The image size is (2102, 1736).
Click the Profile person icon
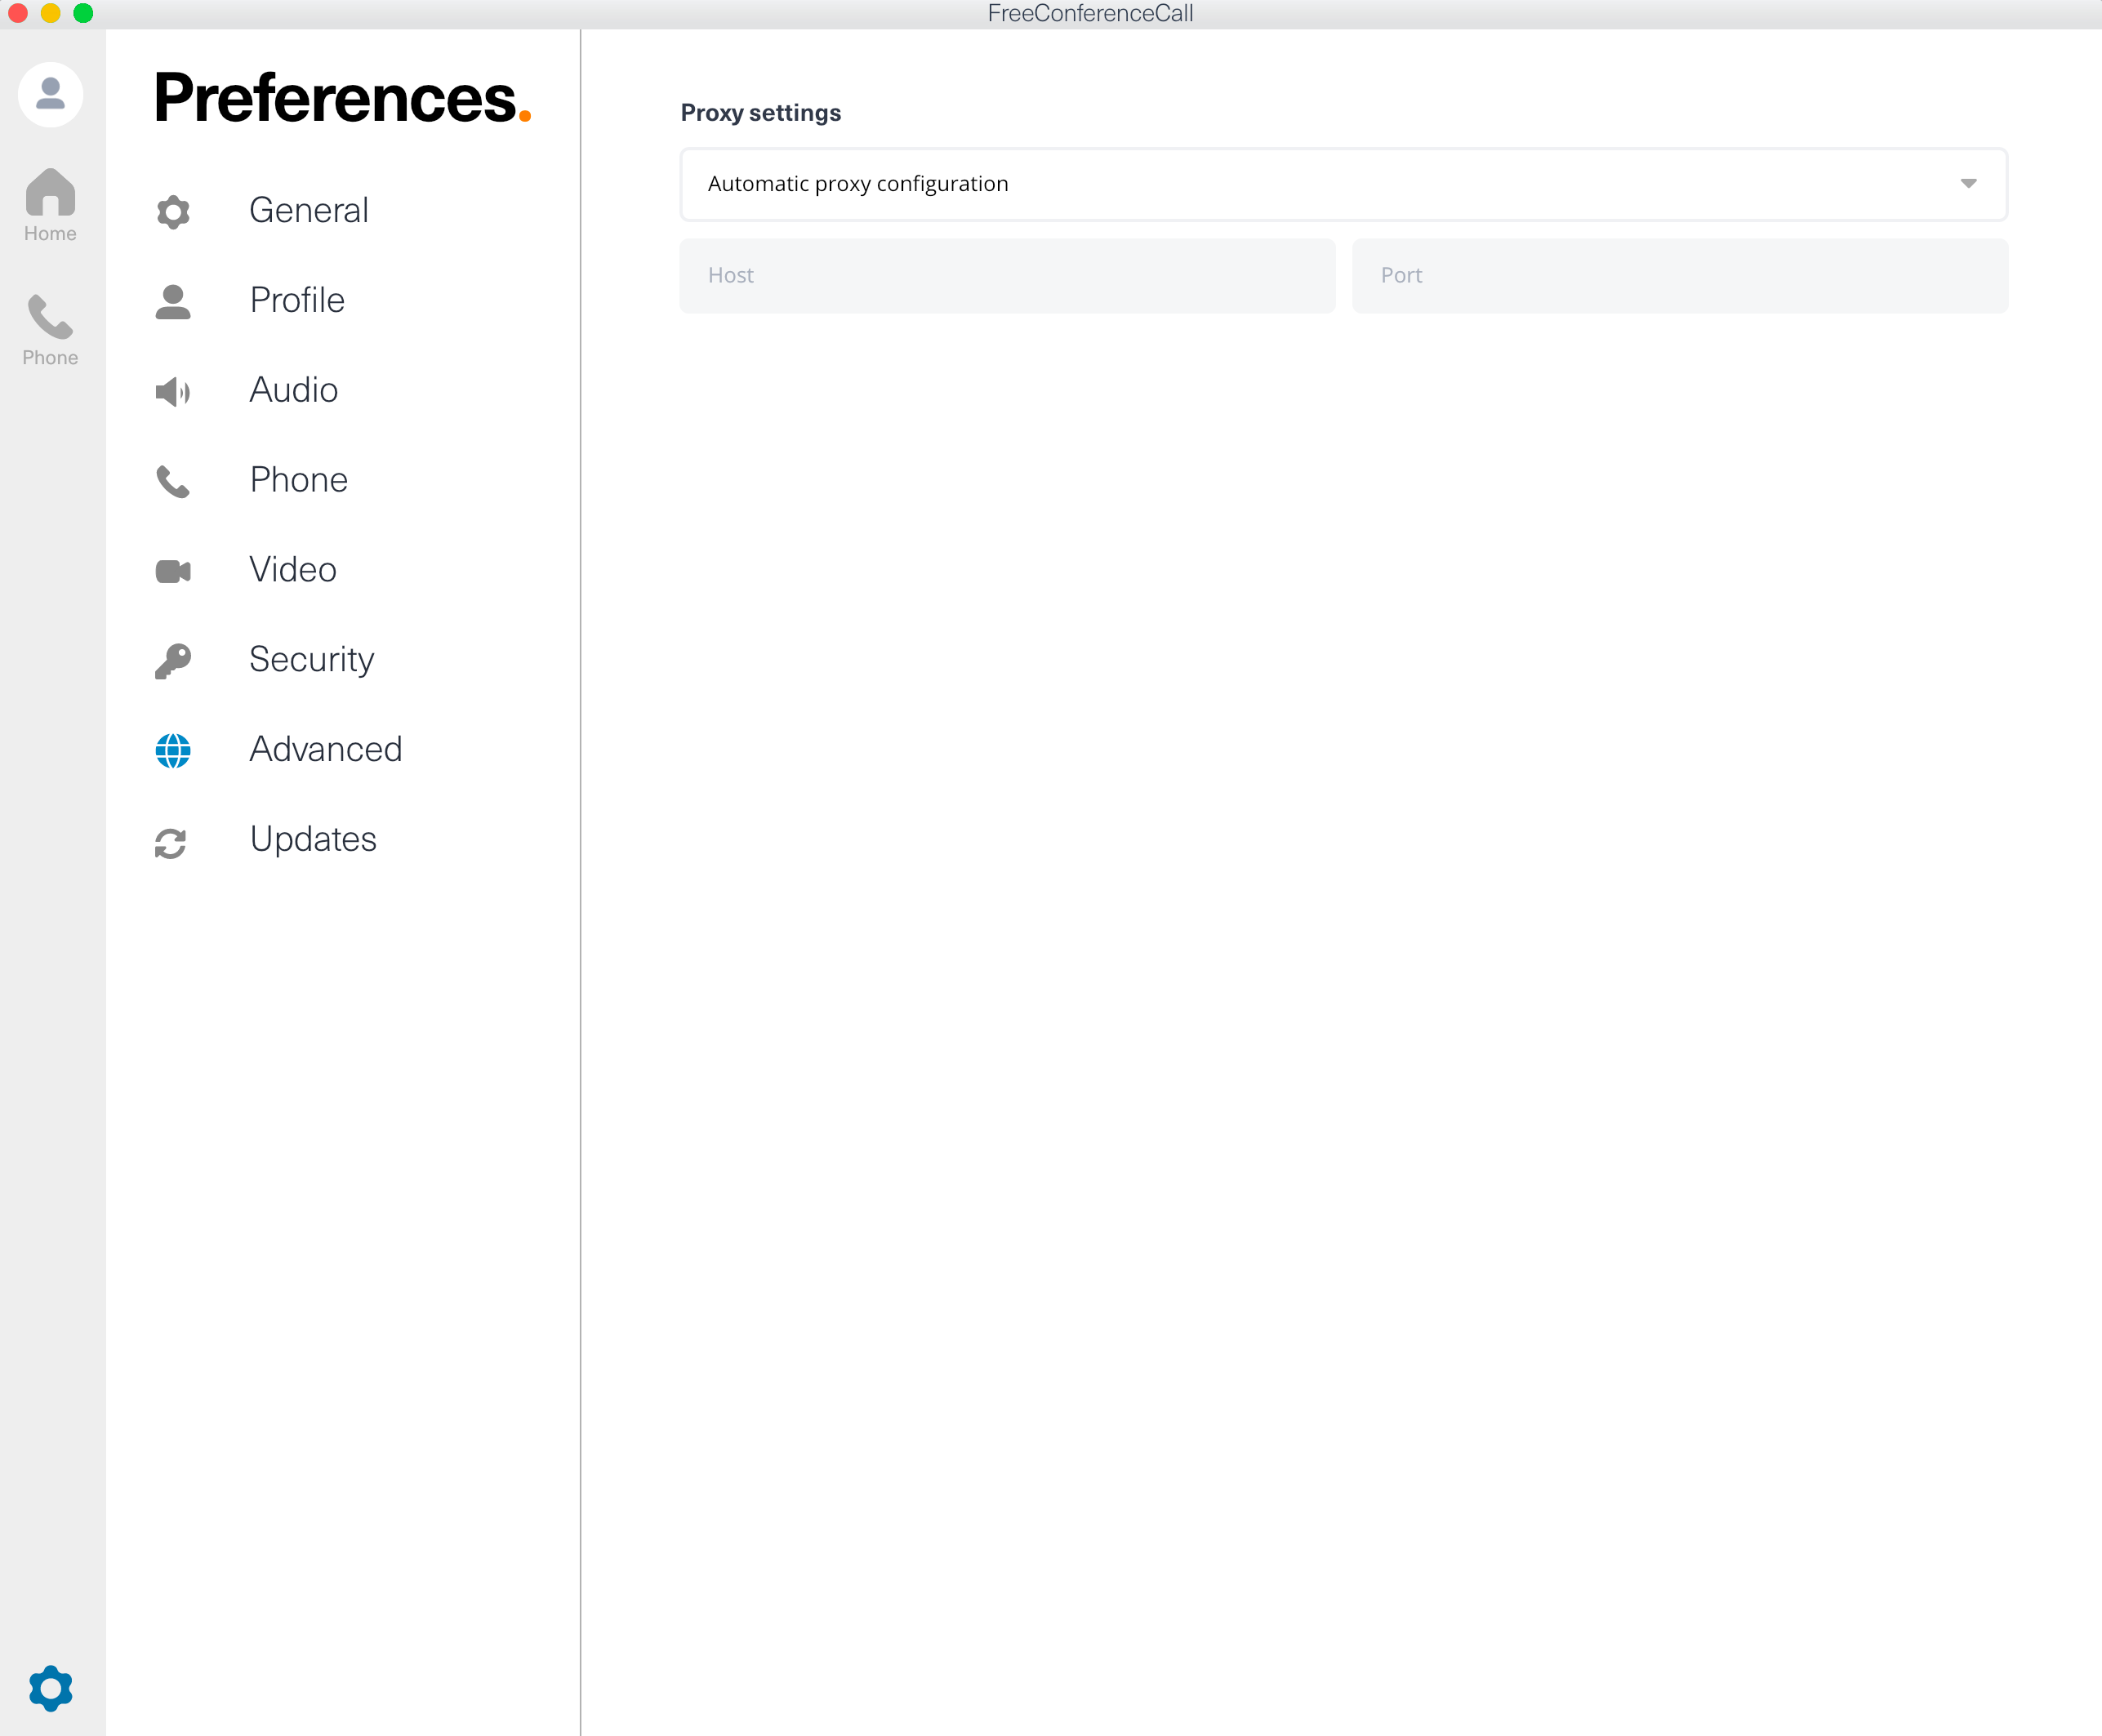tap(172, 300)
